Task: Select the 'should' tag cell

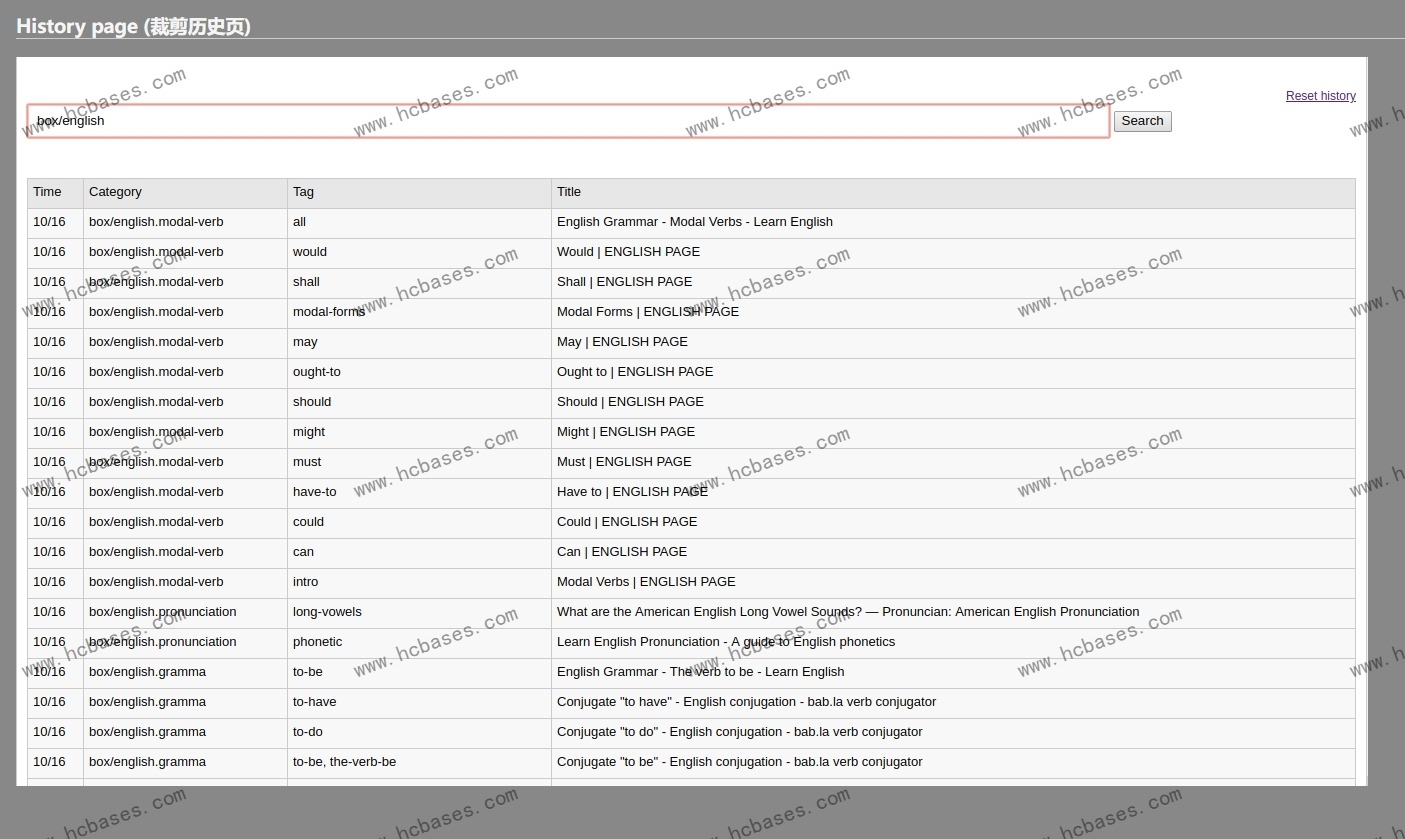Action: pos(419,403)
